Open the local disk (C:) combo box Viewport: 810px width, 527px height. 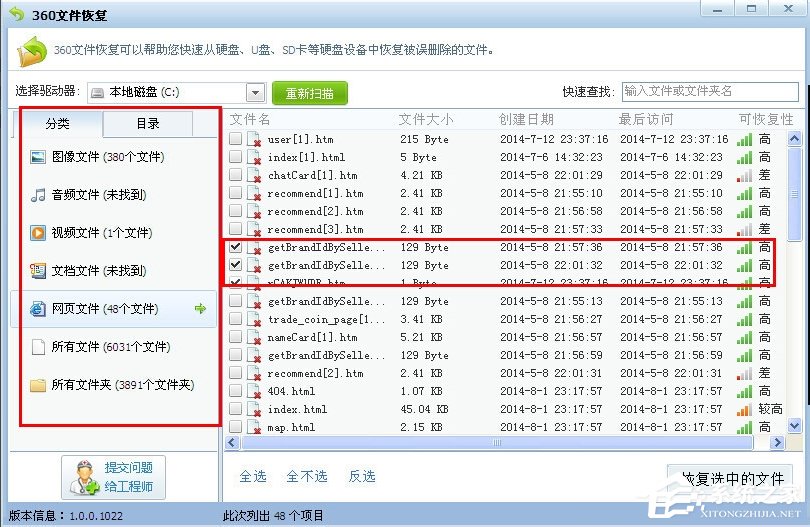pyautogui.click(x=176, y=93)
